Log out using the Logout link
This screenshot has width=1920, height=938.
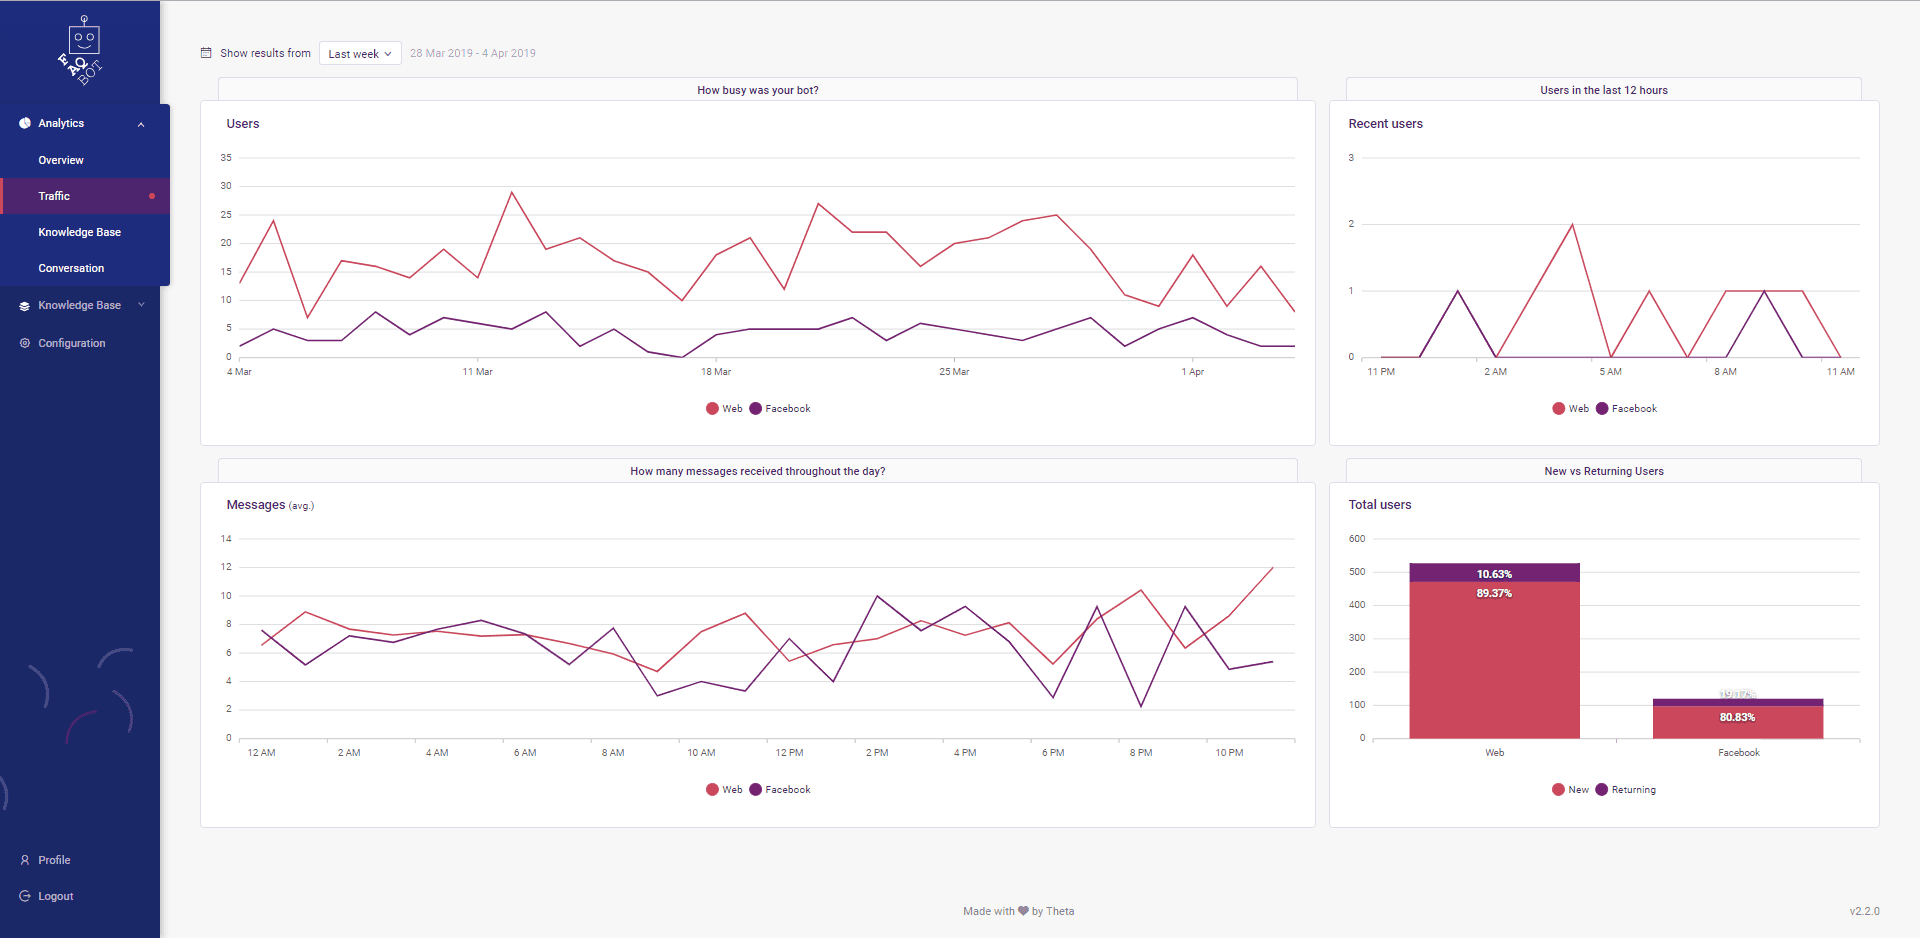tap(56, 896)
